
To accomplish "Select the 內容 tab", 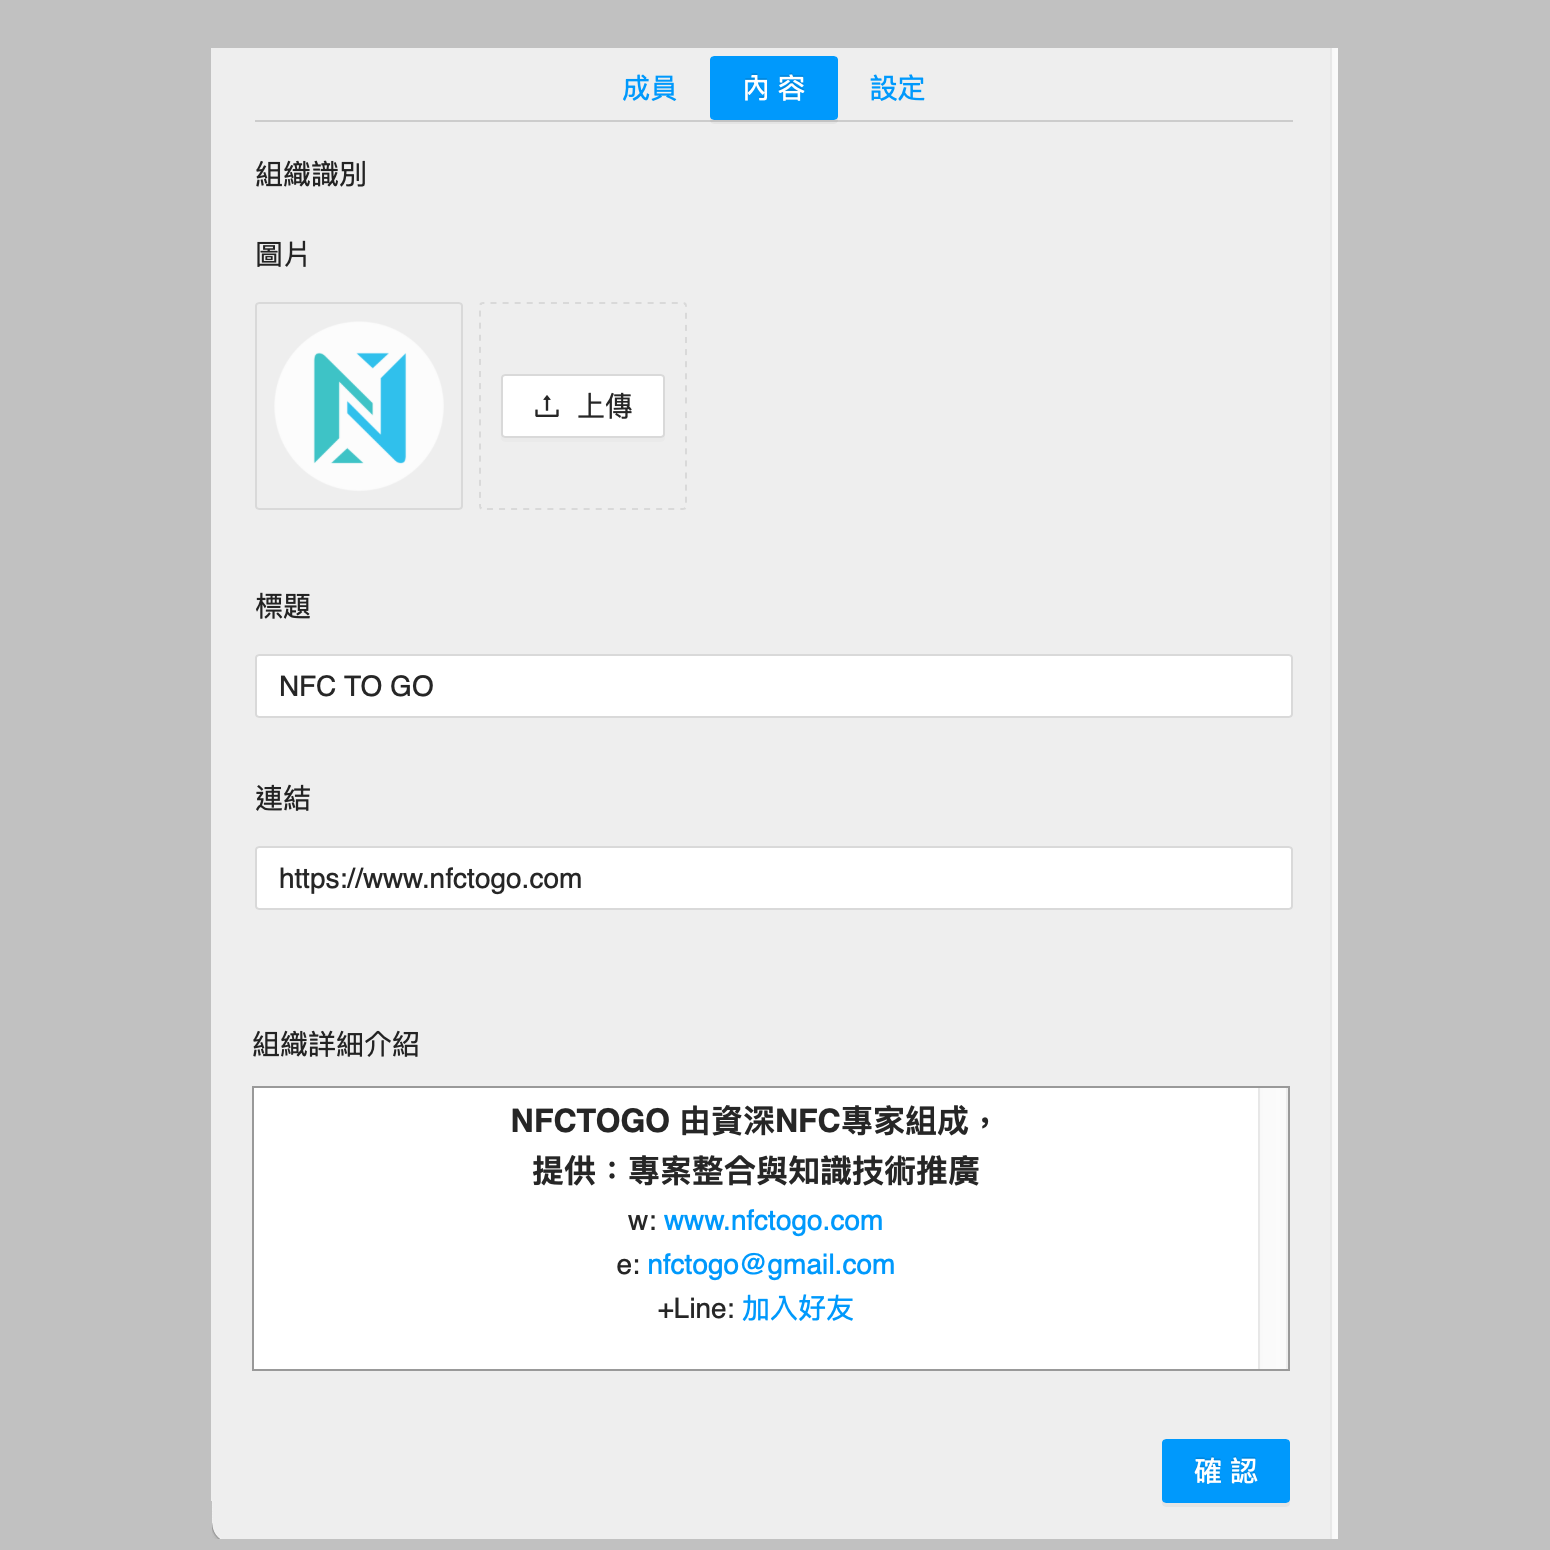I will click(774, 88).
